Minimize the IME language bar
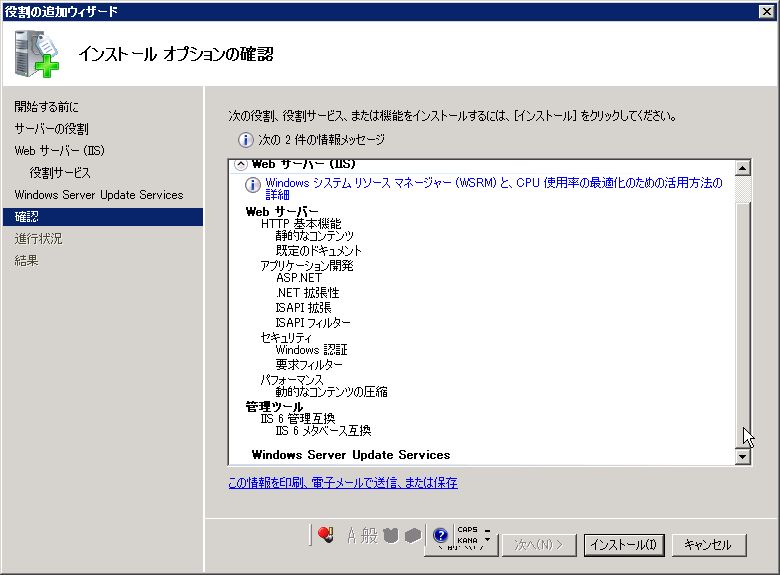 click(x=488, y=530)
